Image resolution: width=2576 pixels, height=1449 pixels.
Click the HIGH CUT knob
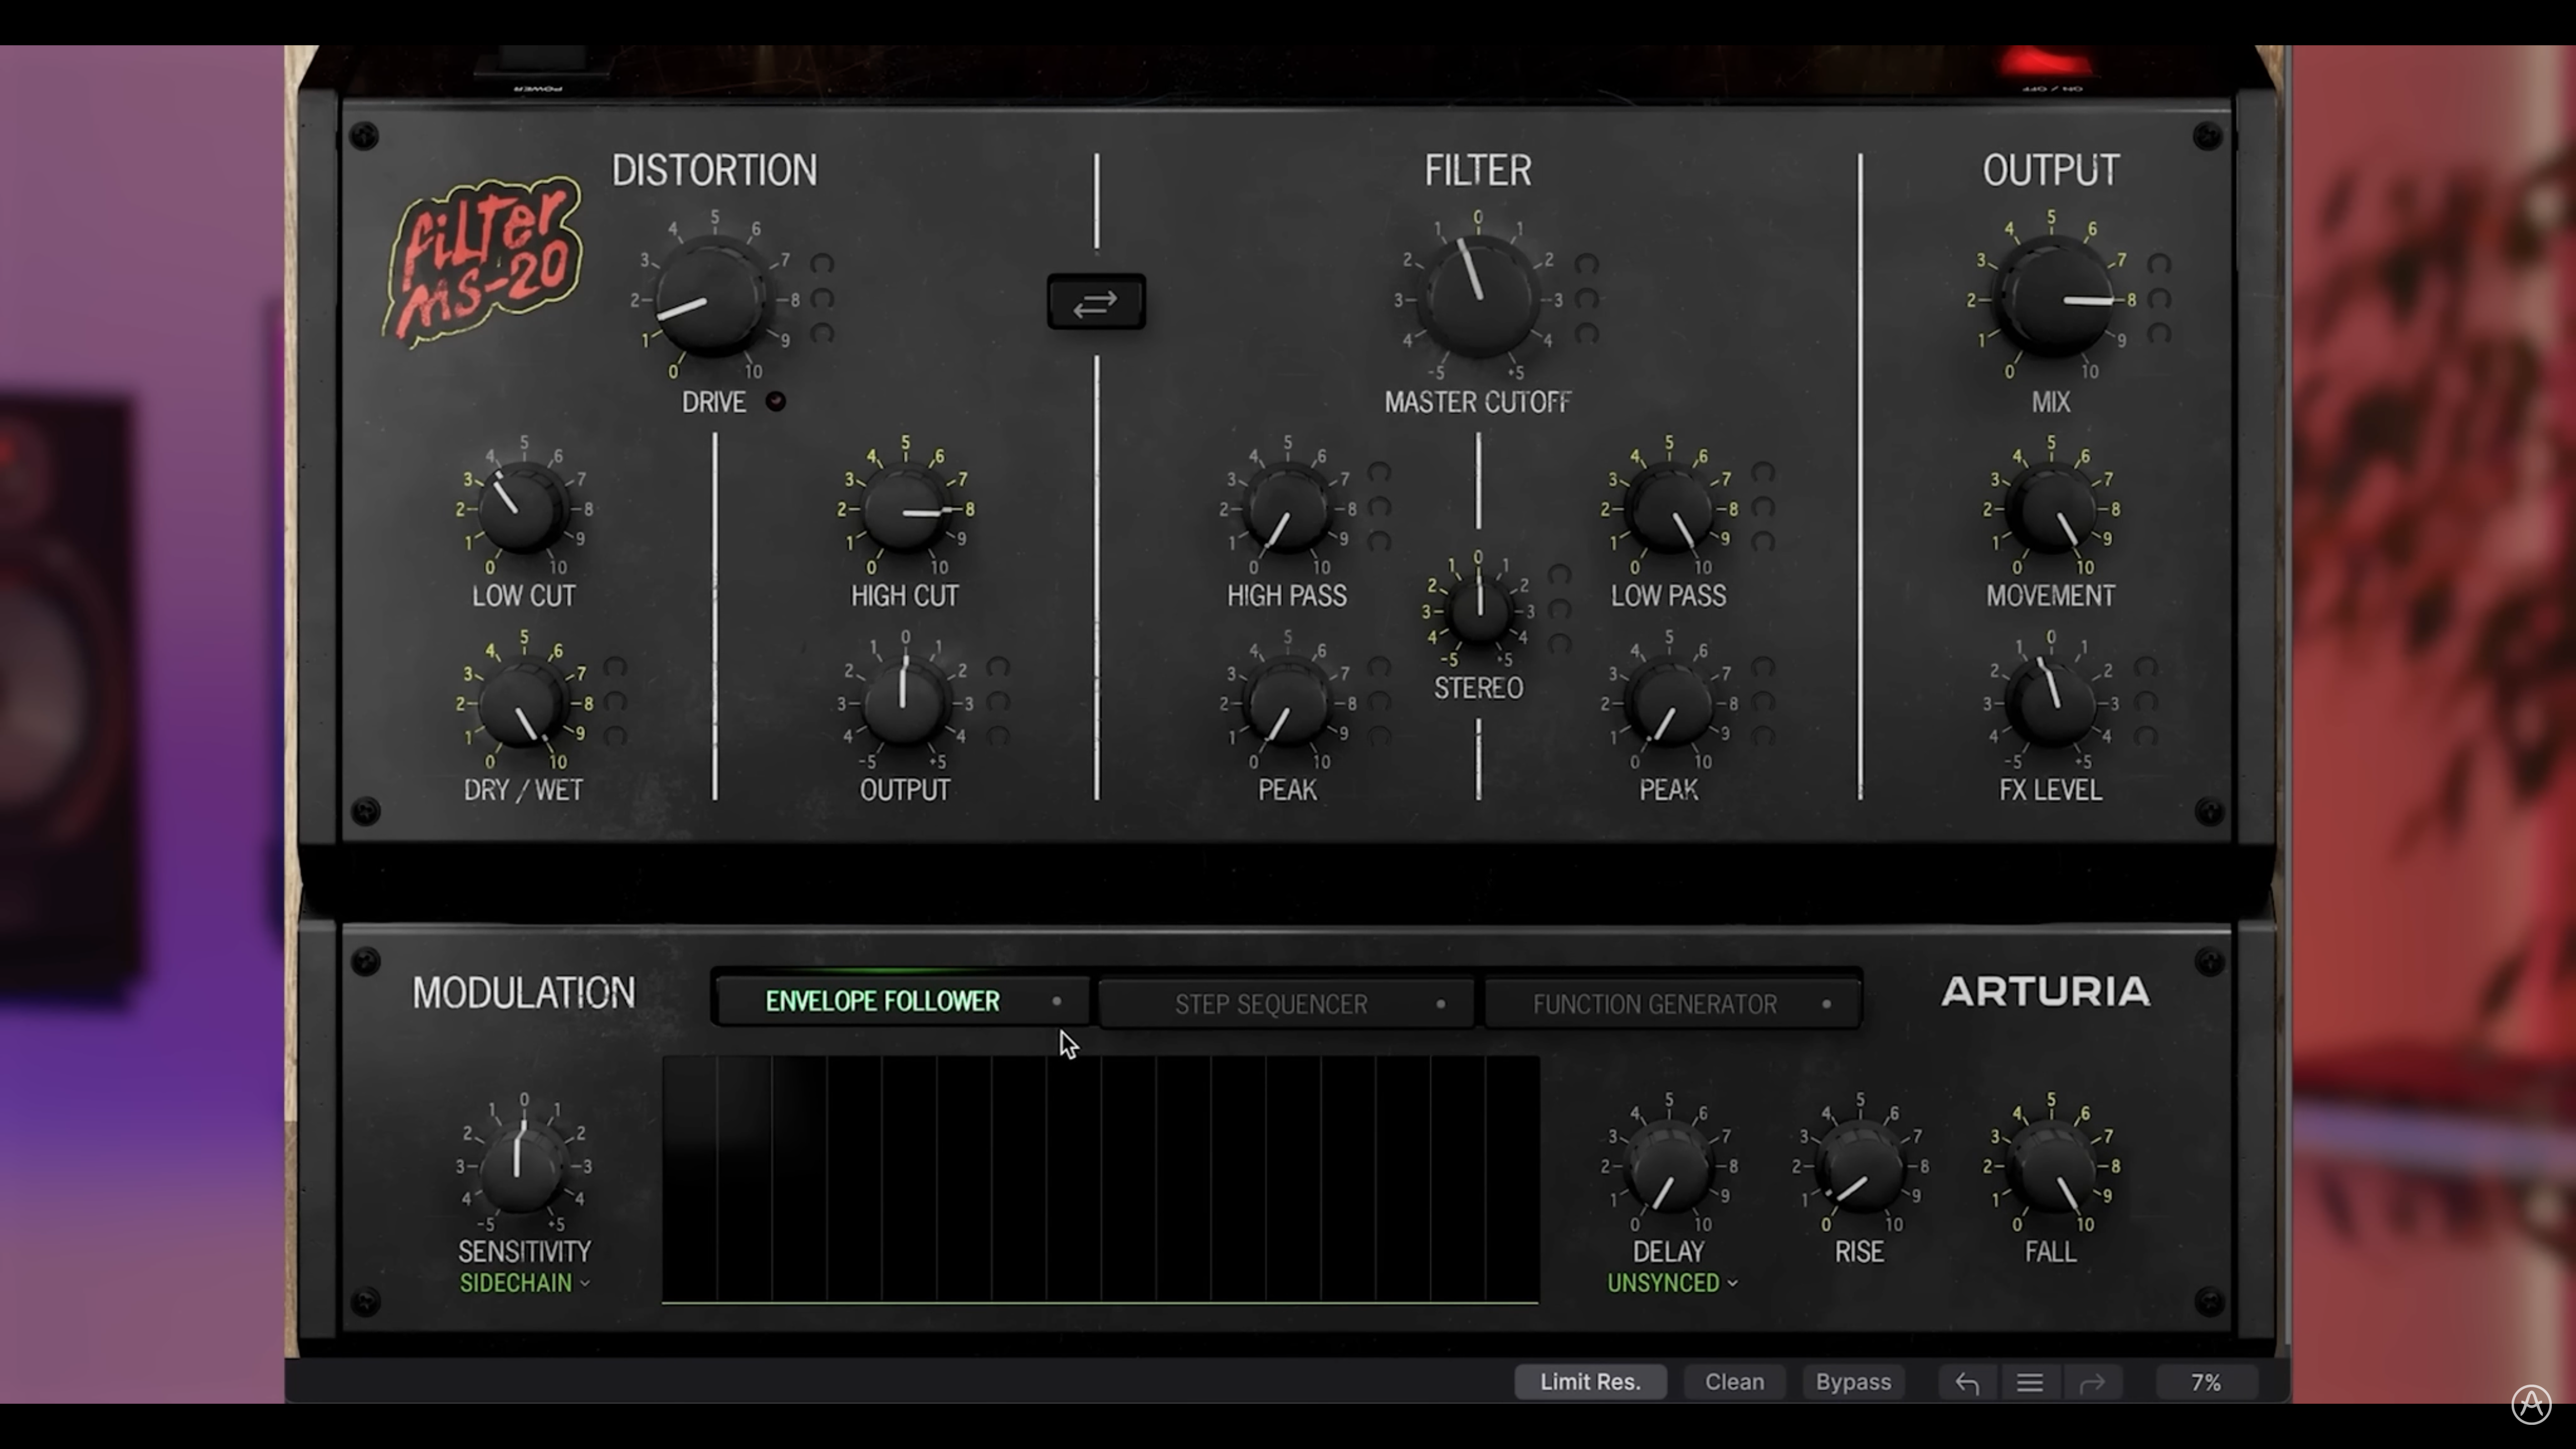pyautogui.click(x=905, y=509)
